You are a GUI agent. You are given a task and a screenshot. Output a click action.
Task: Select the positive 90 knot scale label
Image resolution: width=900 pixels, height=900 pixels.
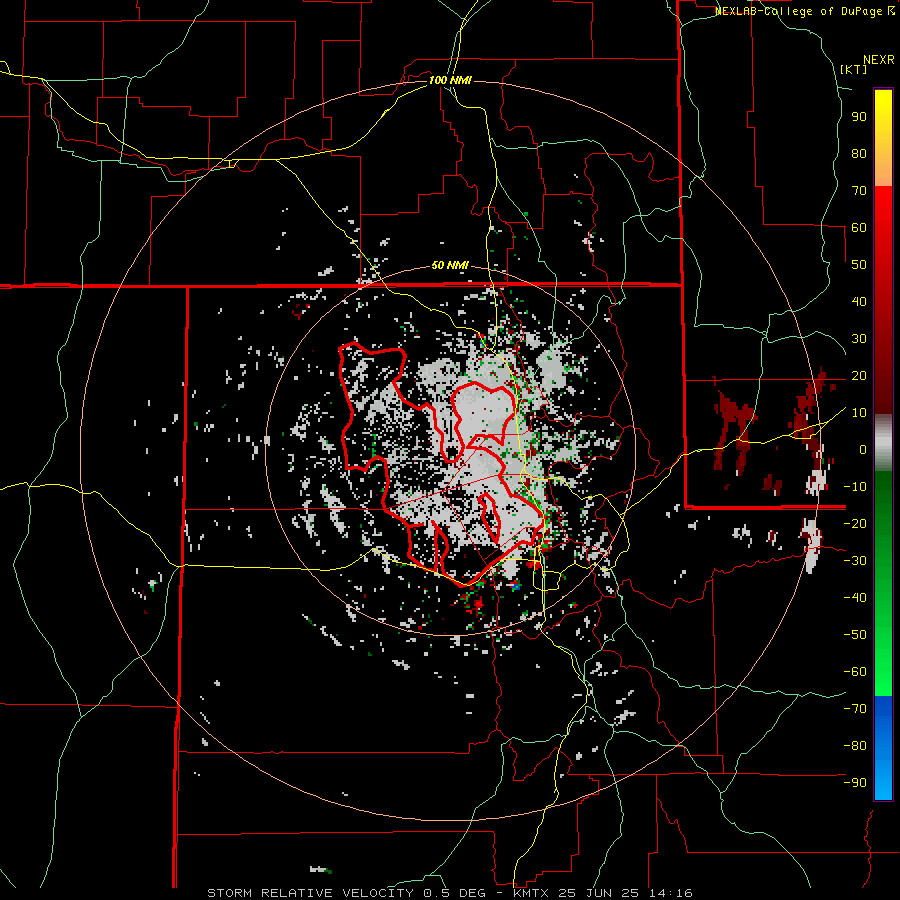[x=859, y=117]
